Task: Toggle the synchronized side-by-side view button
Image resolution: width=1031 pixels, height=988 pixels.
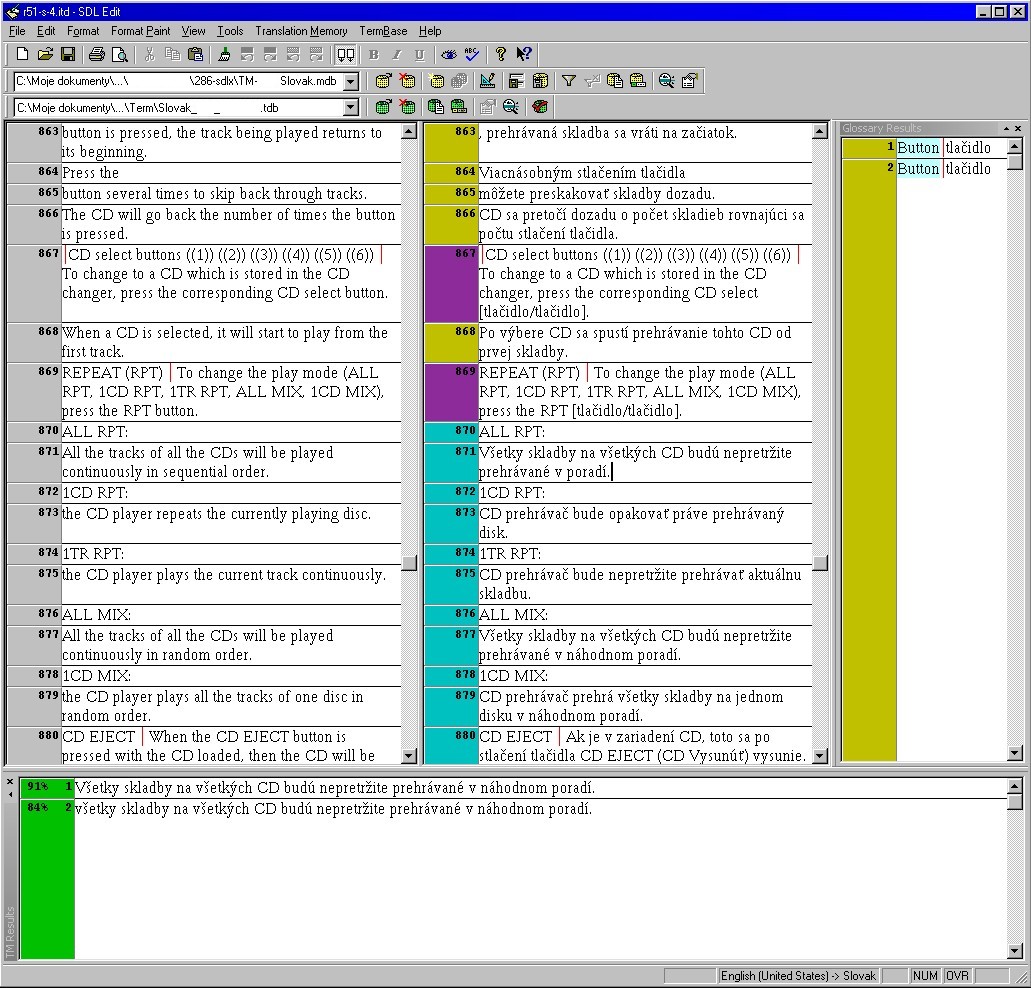Action: [346, 55]
